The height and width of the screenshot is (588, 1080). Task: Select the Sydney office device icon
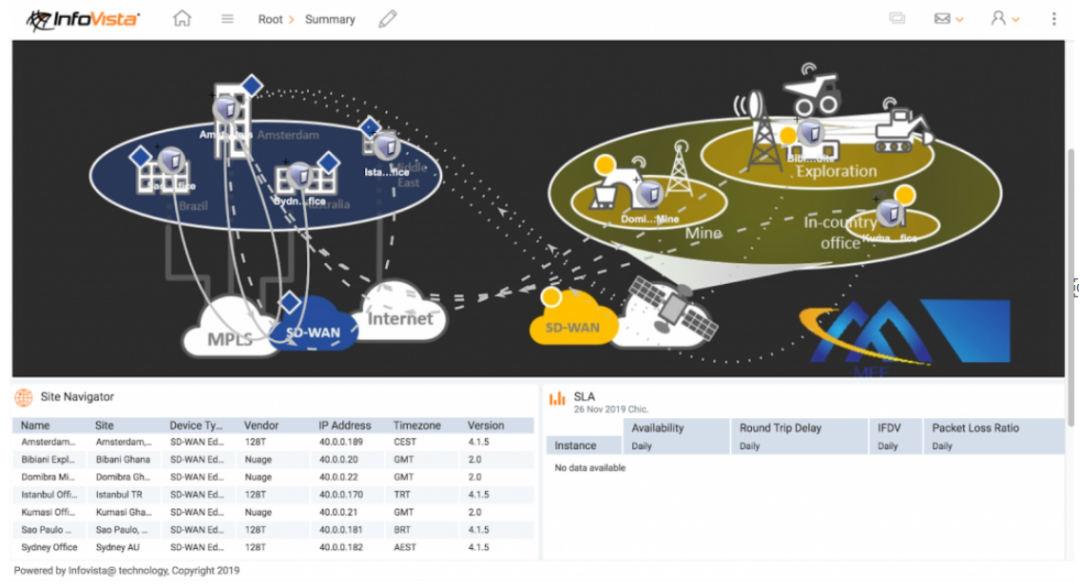click(300, 176)
